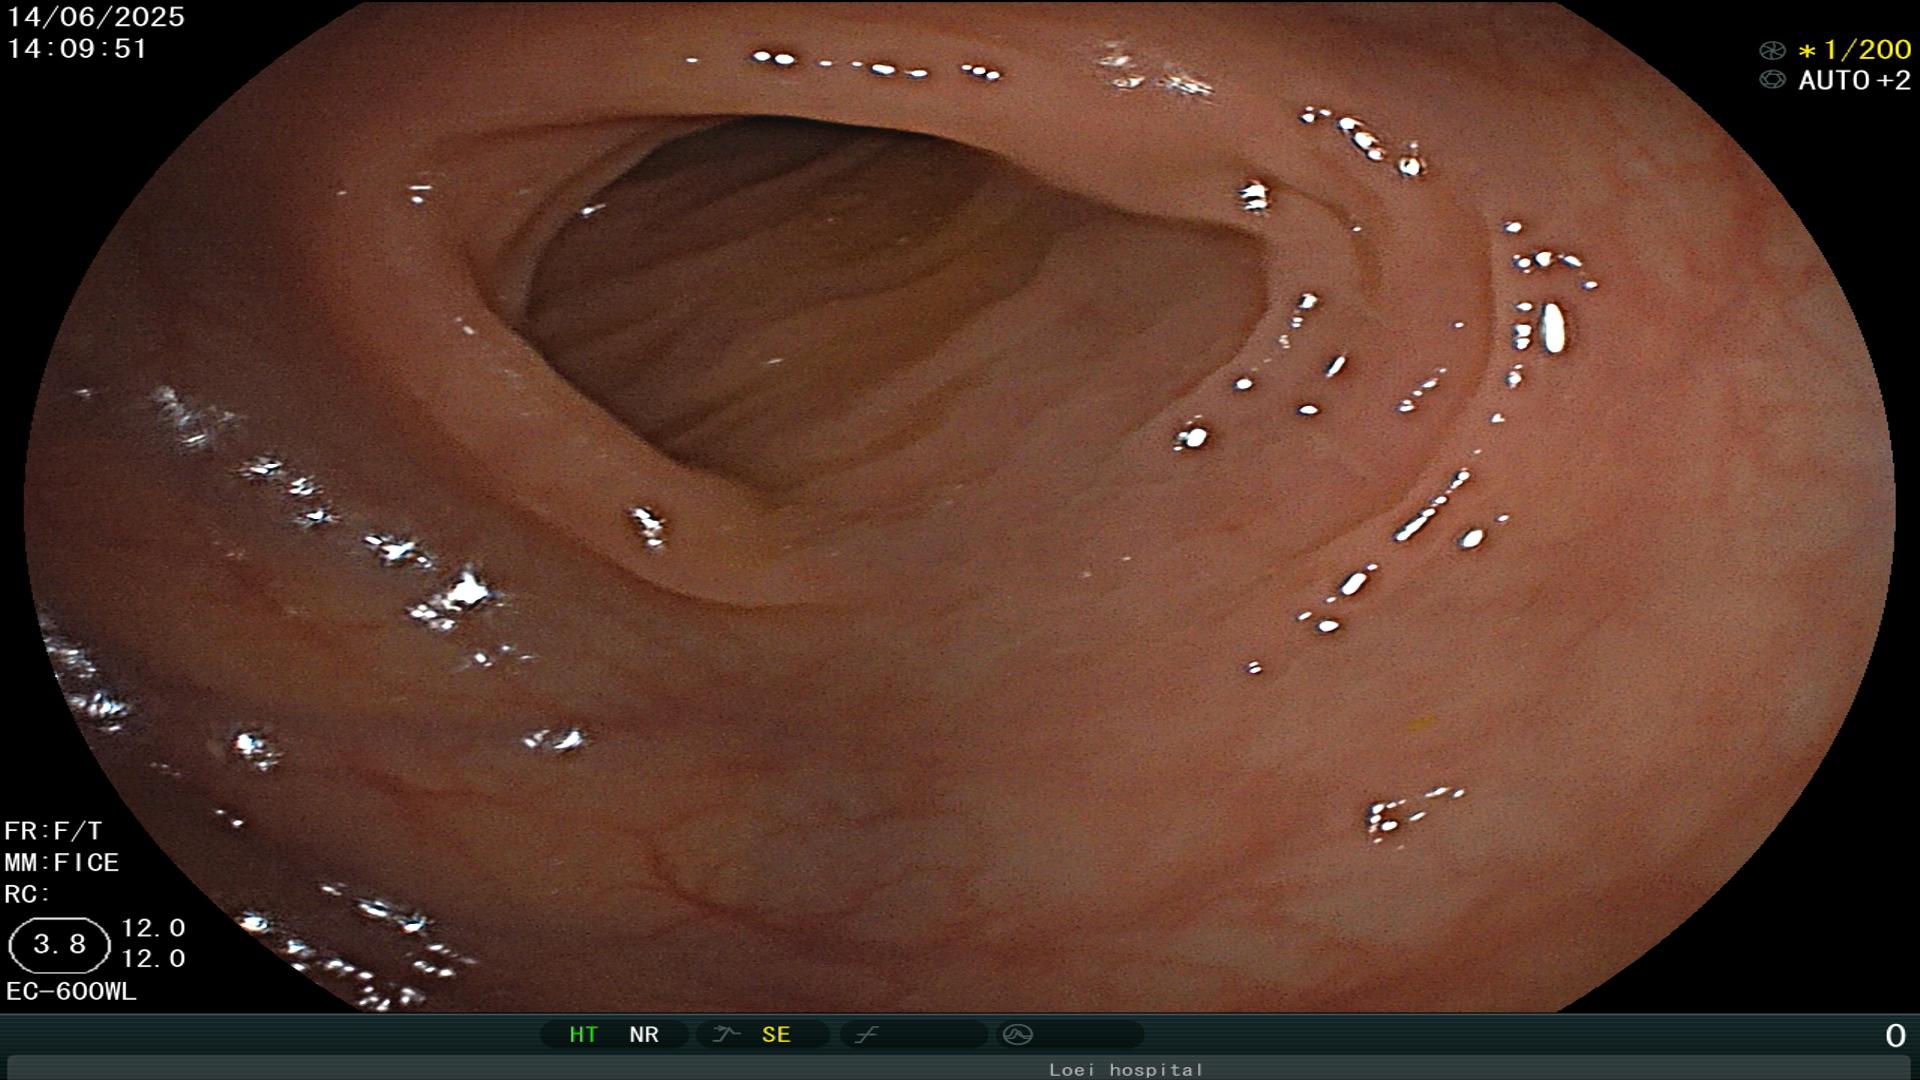1920x1080 pixels.
Task: Click the upper 12.0 diameter value
Action: (153, 928)
